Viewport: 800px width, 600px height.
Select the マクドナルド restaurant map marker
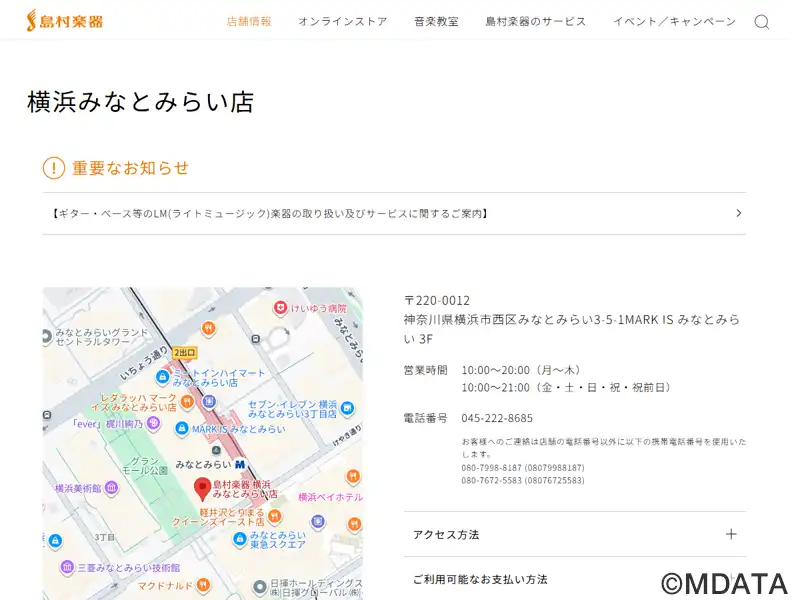pyautogui.click(x=202, y=584)
